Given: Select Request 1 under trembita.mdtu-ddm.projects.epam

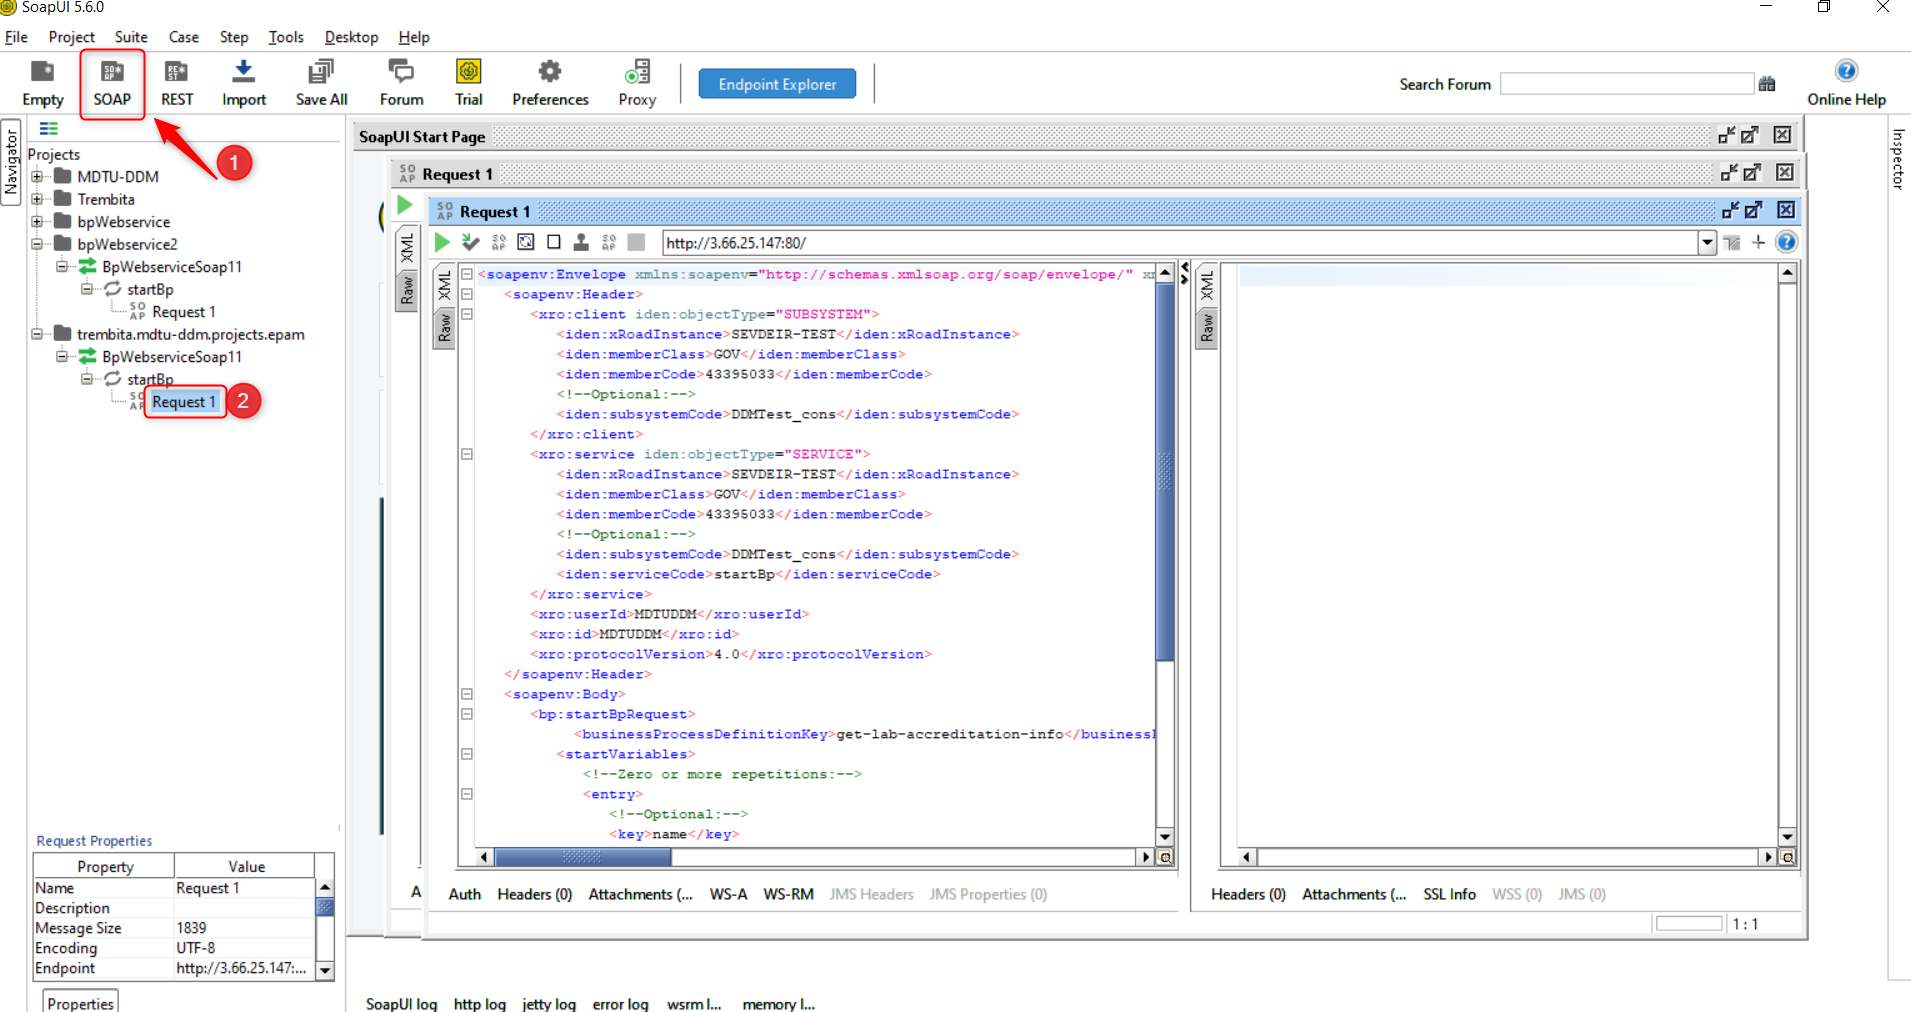Looking at the screenshot, I should (x=184, y=402).
